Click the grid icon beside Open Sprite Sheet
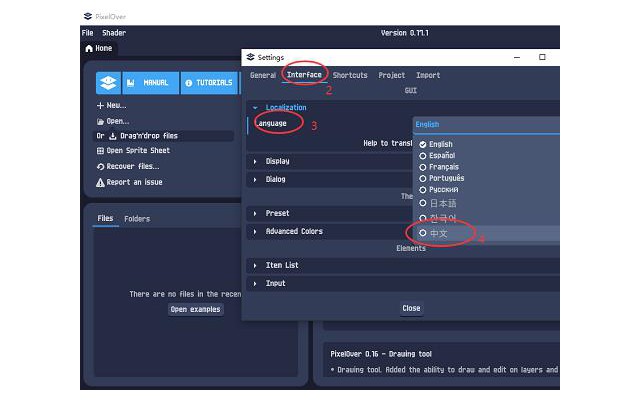Viewport: 640px width, 400px height. point(100,151)
